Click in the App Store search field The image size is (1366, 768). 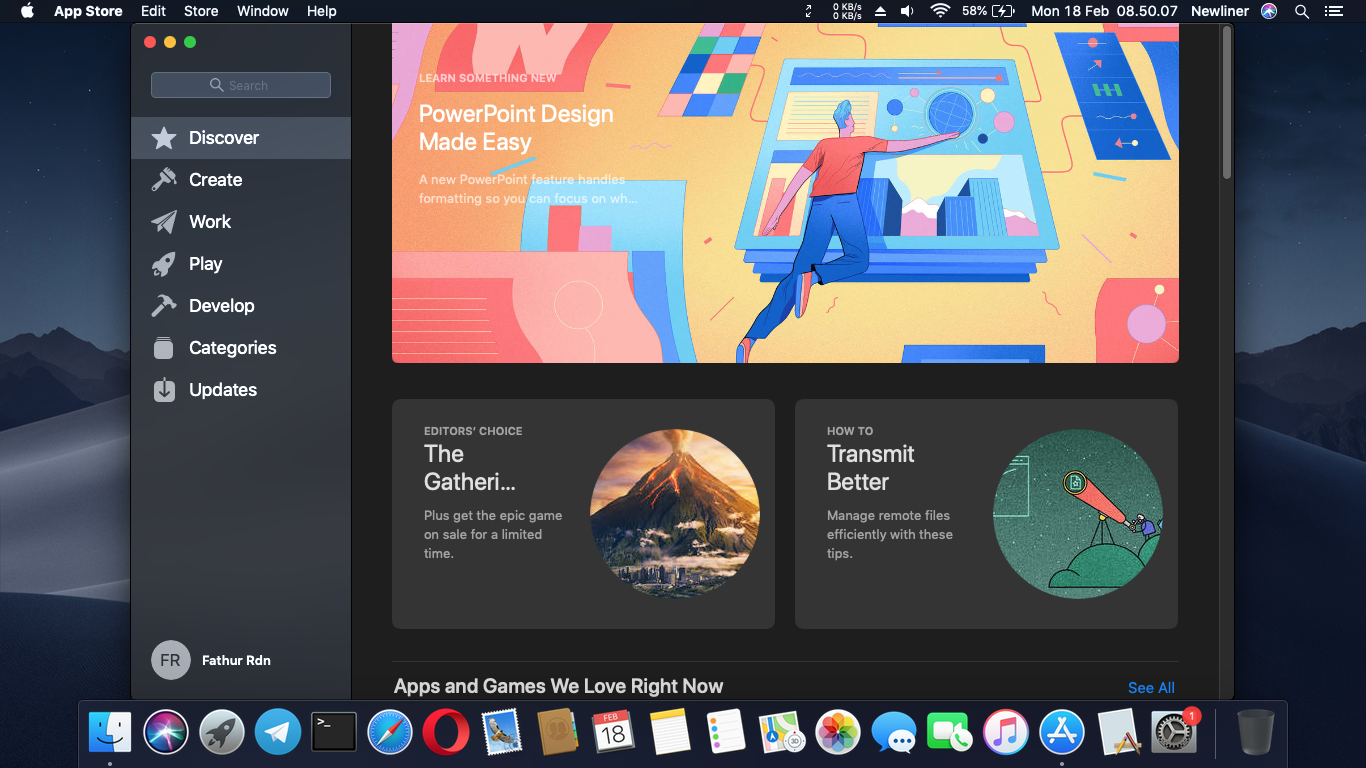241,85
